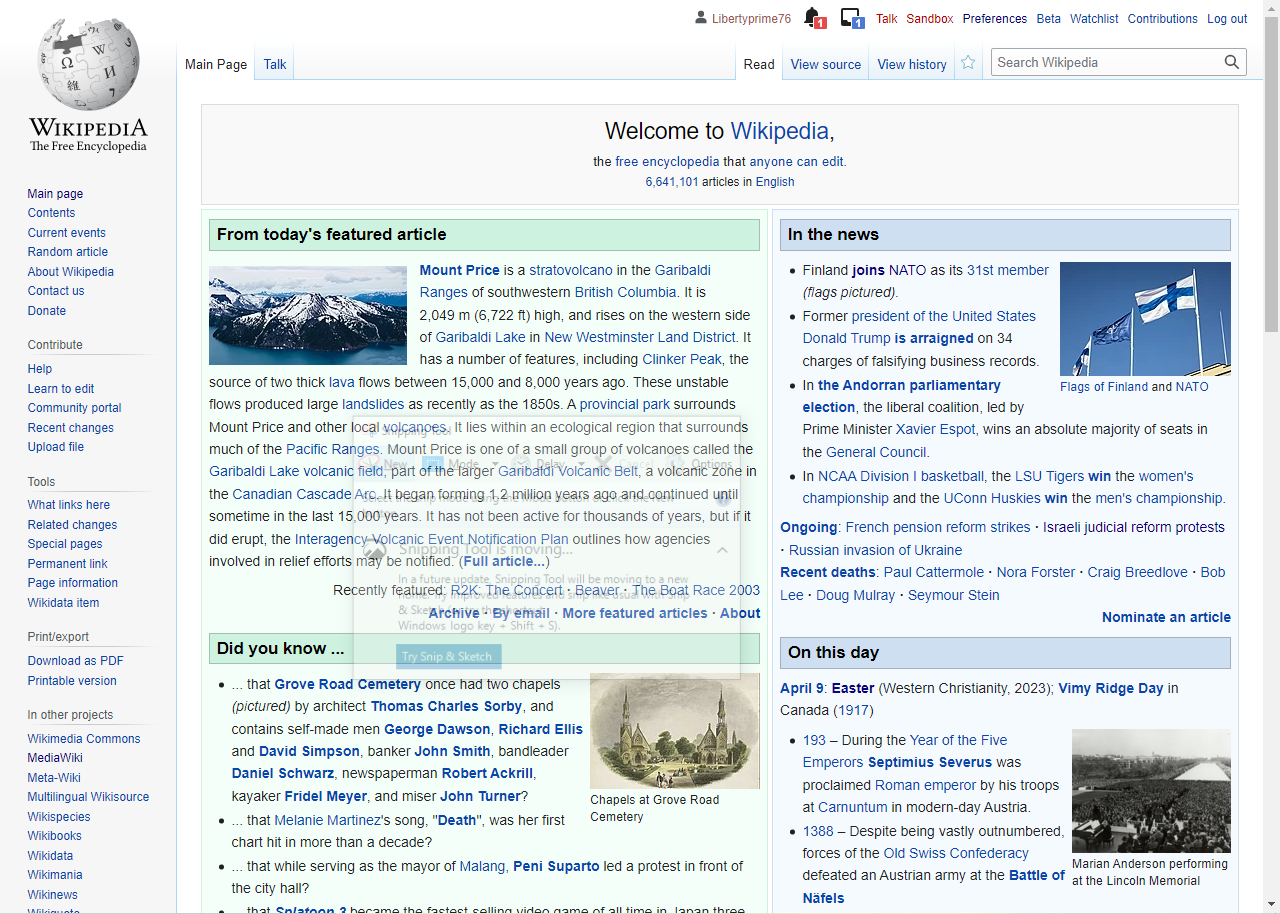1280x914 pixels.
Task: Open the Vimy Ridge Day link
Action: [x=1111, y=688]
